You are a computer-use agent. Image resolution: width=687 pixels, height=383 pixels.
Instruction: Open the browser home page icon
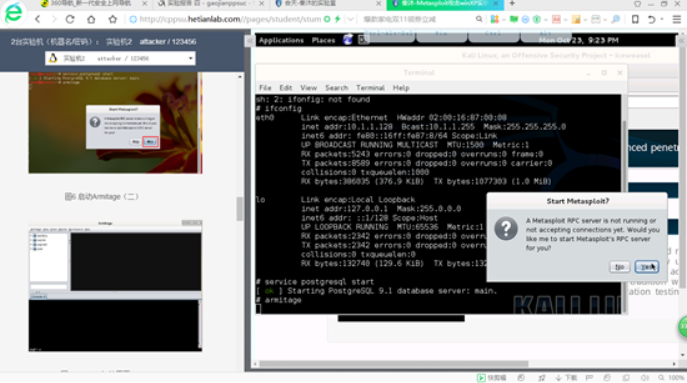91,19
